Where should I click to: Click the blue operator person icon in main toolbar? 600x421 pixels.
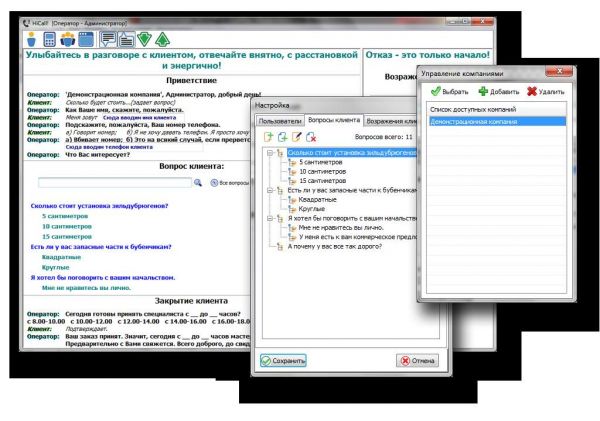(x=31, y=39)
